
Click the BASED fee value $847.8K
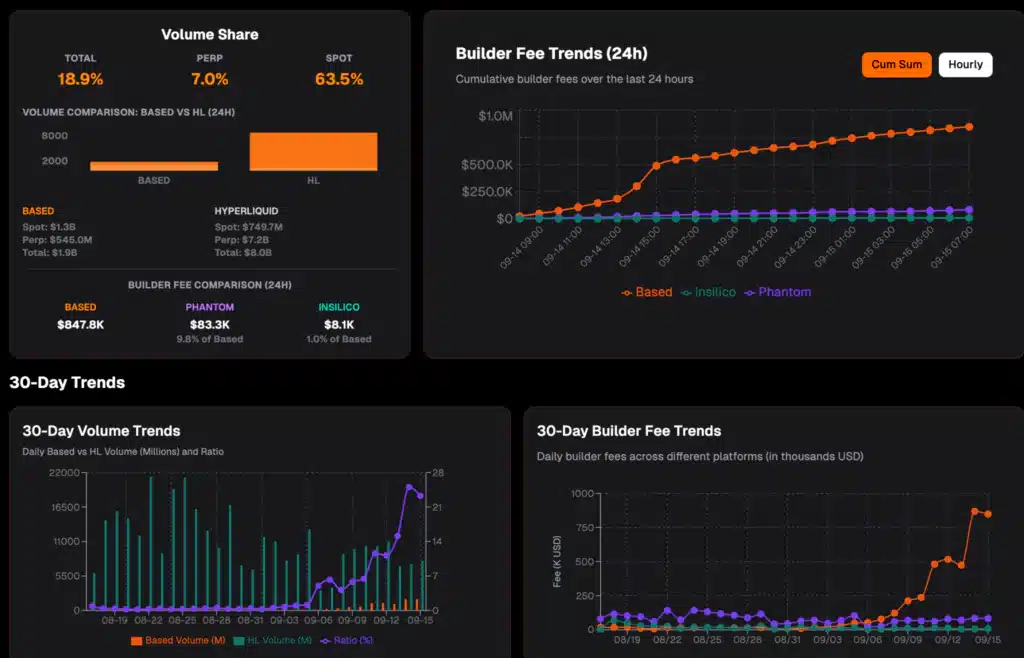coord(80,323)
